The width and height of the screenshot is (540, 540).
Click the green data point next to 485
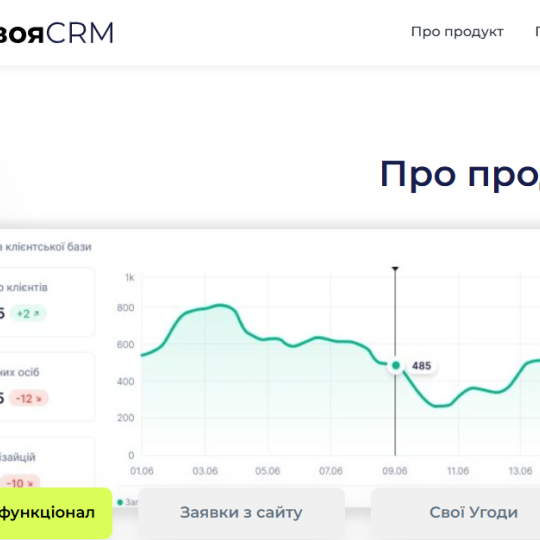pos(396,365)
